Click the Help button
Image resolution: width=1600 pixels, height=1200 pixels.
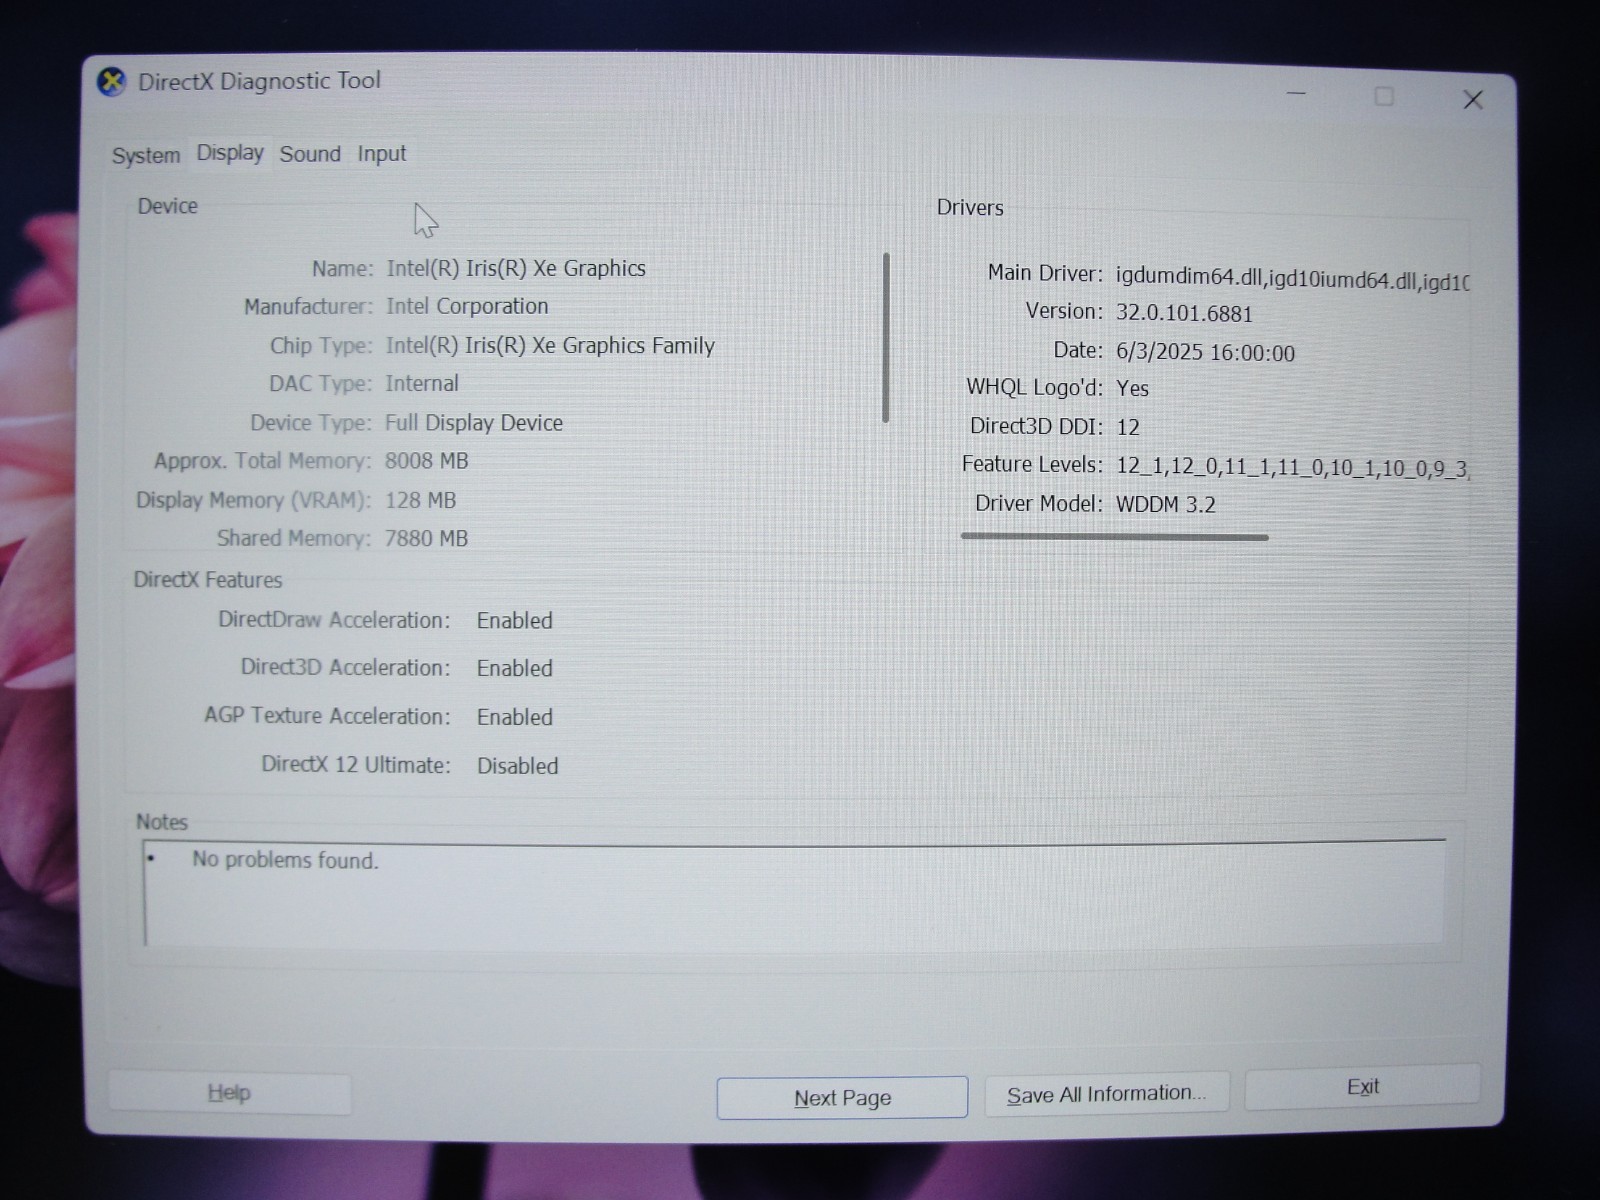click(x=229, y=1092)
